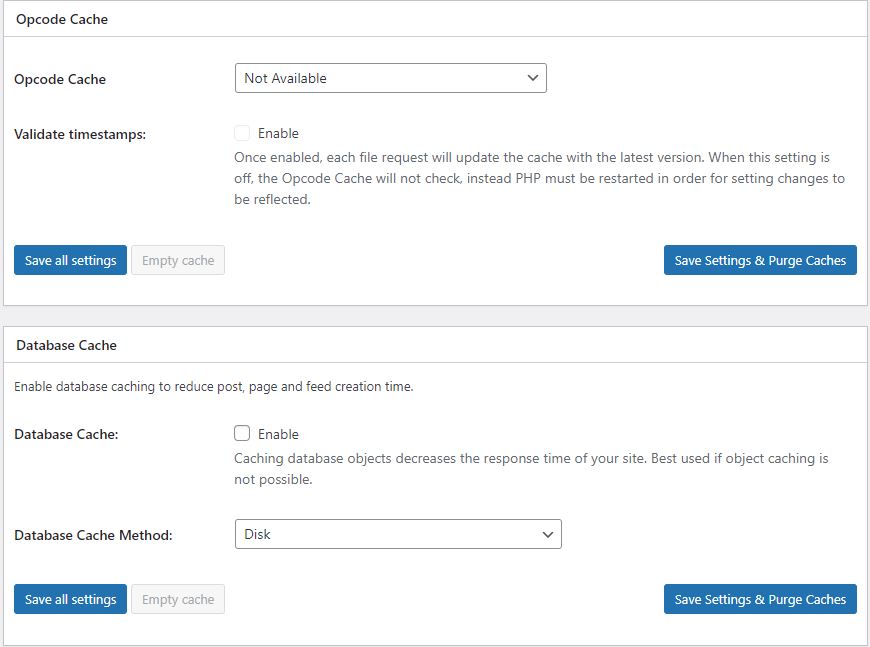The height and width of the screenshot is (647, 870).
Task: Click the 'Enable database caching' intro text
Action: click(x=213, y=387)
